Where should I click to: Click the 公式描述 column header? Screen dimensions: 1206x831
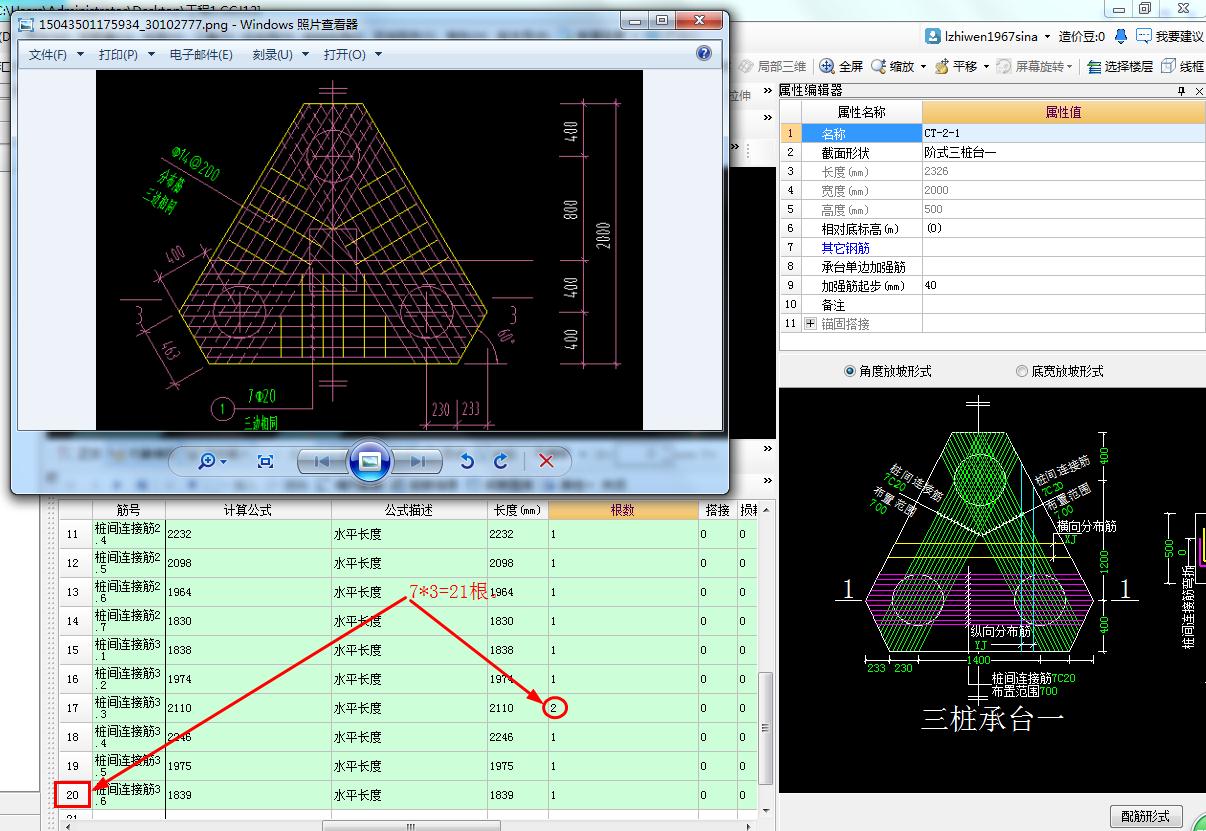pyautogui.click(x=409, y=510)
